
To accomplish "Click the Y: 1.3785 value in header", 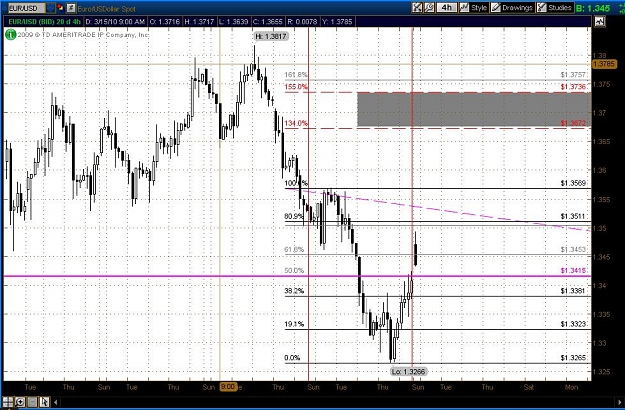I will point(337,22).
